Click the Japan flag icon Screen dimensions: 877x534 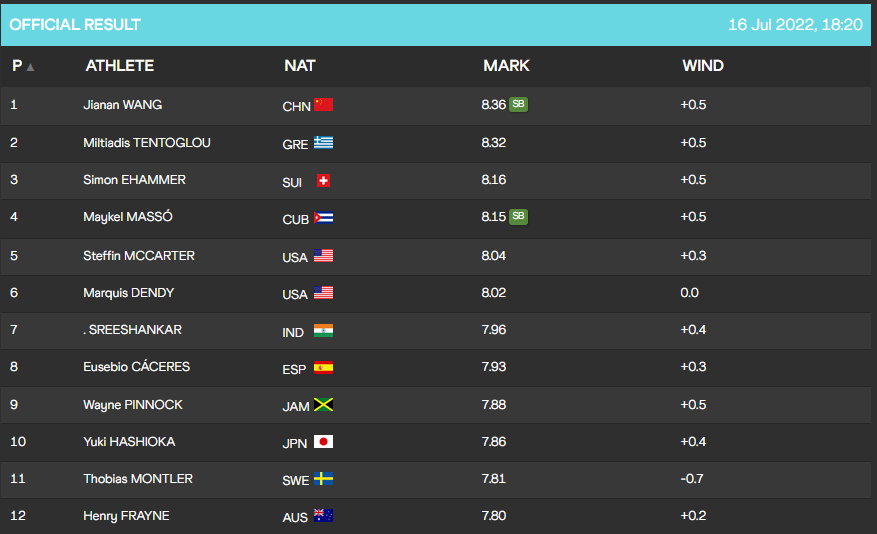pos(323,442)
